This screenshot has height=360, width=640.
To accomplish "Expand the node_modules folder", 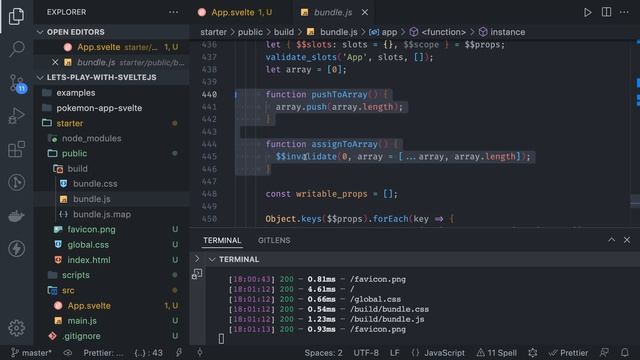I will [x=91, y=138].
